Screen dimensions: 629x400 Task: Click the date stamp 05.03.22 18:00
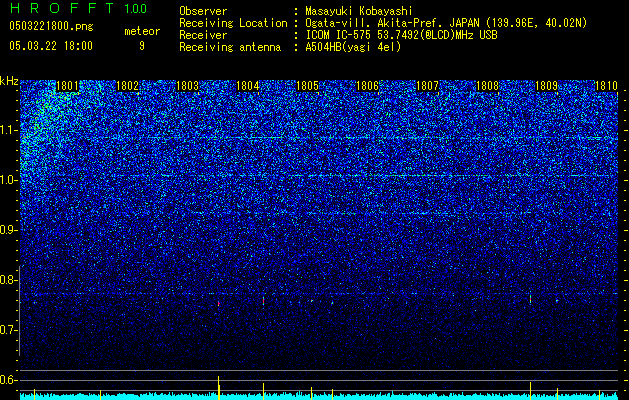[x=51, y=46]
